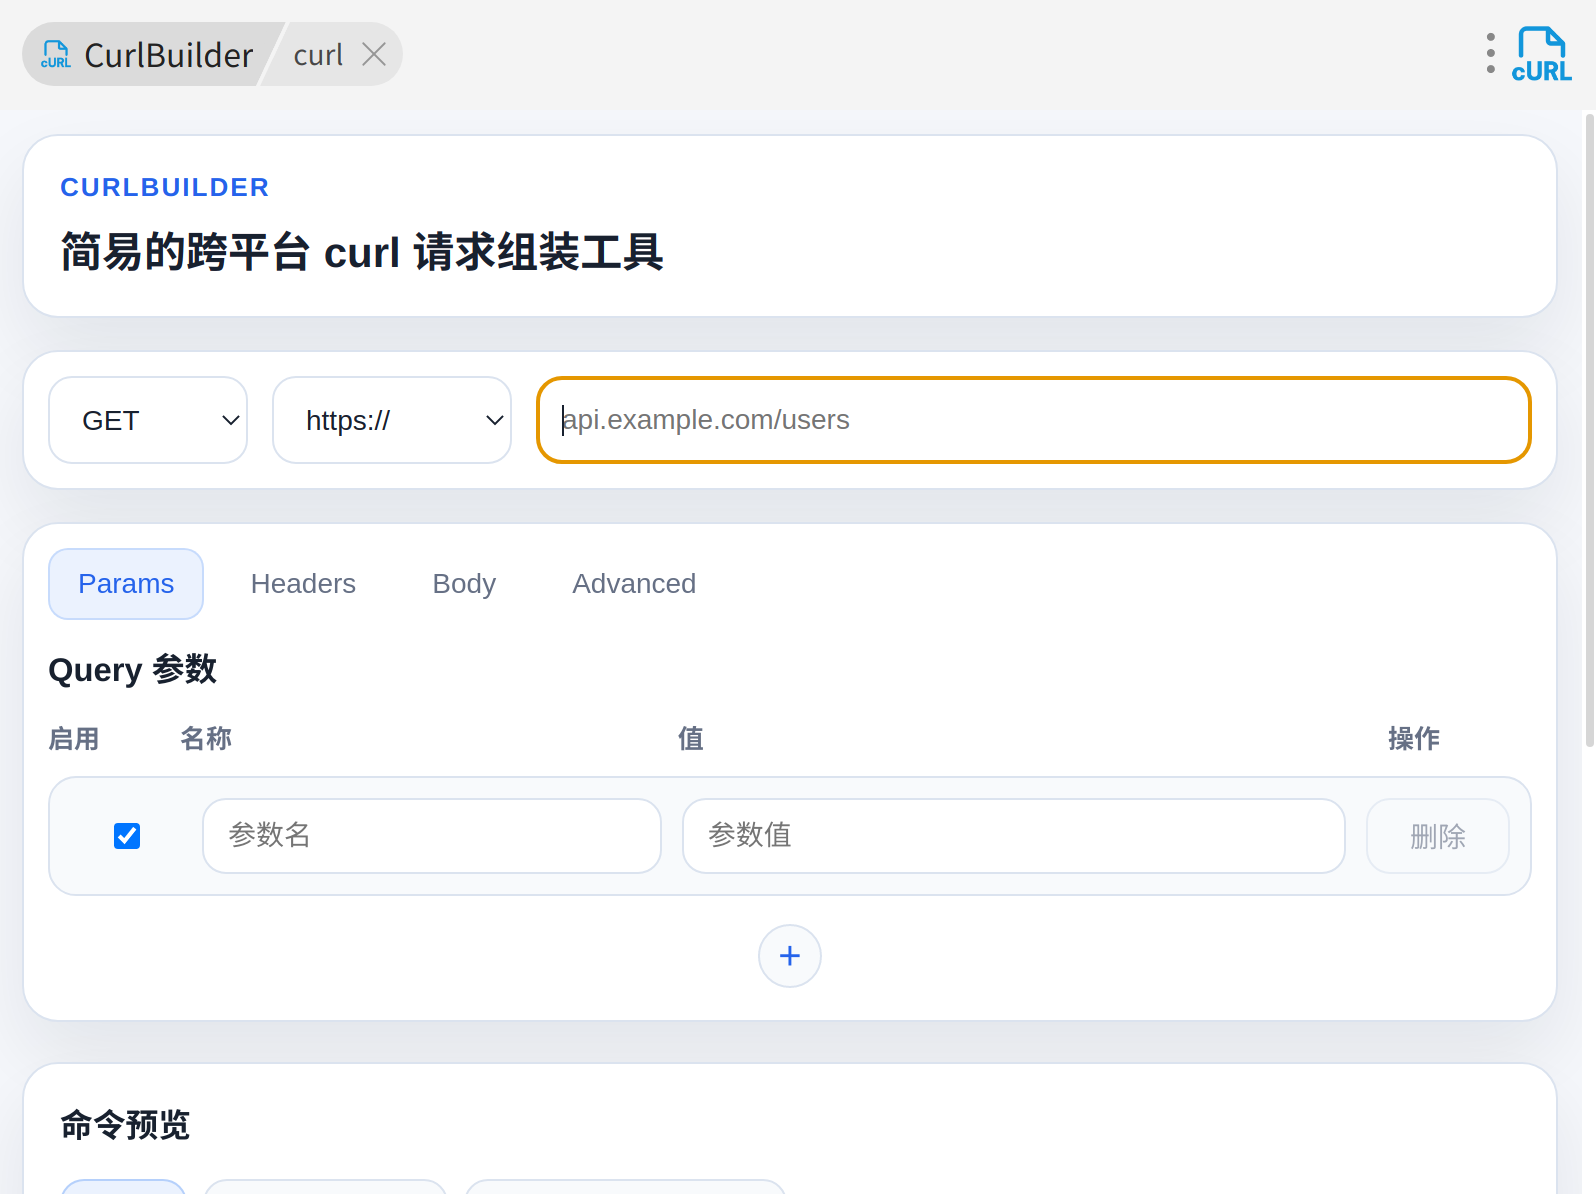Open the Body tab

[464, 584]
